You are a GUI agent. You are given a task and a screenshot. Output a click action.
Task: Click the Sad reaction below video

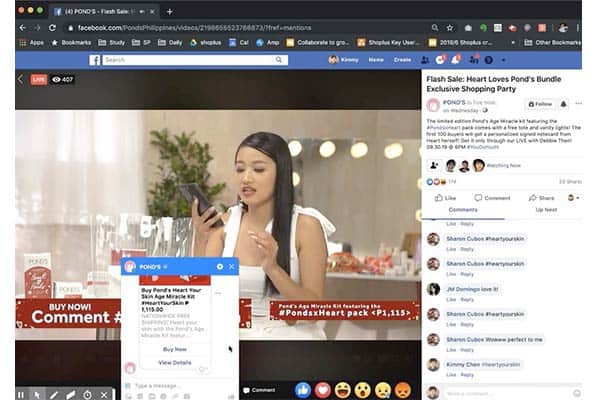[382, 390]
